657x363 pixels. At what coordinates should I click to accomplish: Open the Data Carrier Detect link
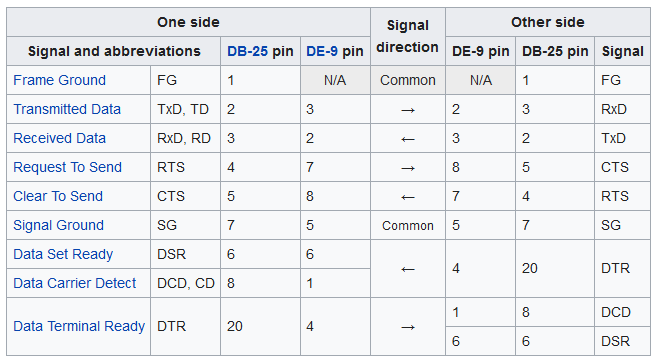click(75, 283)
